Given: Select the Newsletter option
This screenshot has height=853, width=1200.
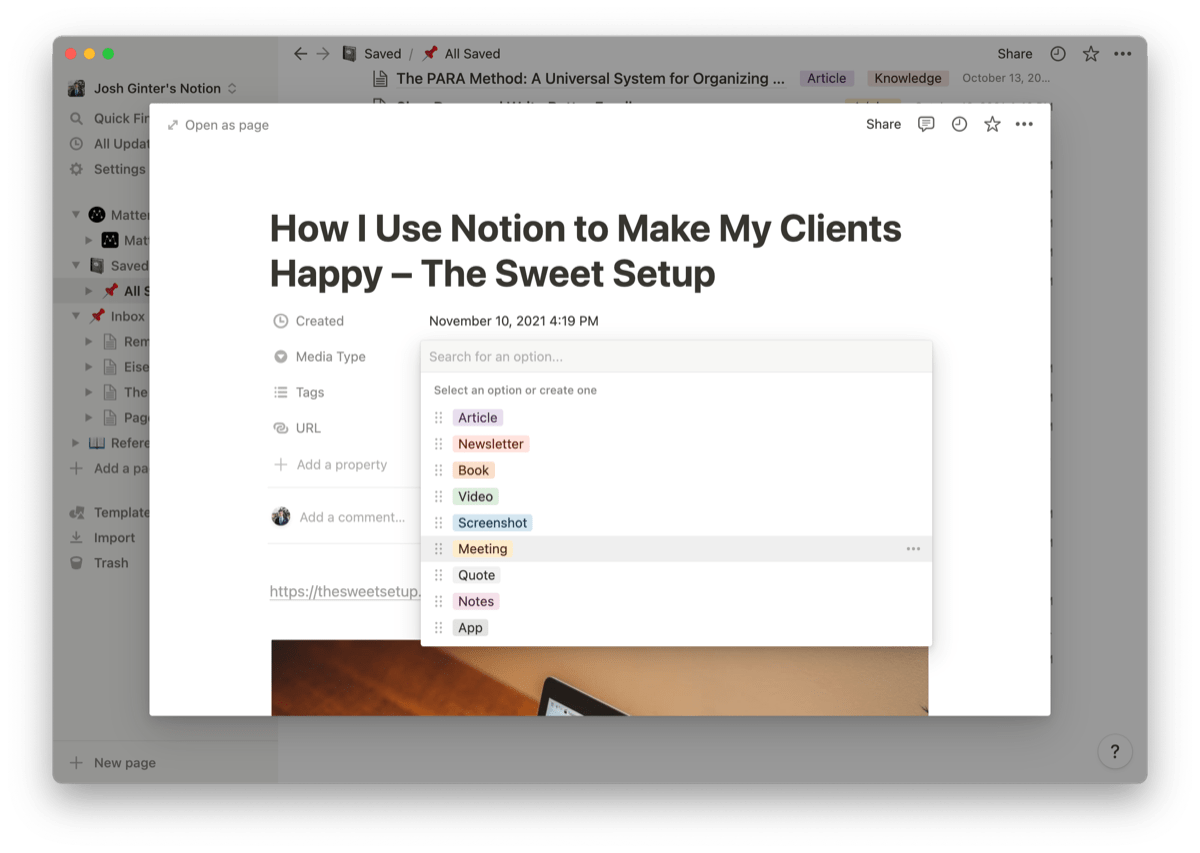Looking at the screenshot, I should pyautogui.click(x=491, y=444).
